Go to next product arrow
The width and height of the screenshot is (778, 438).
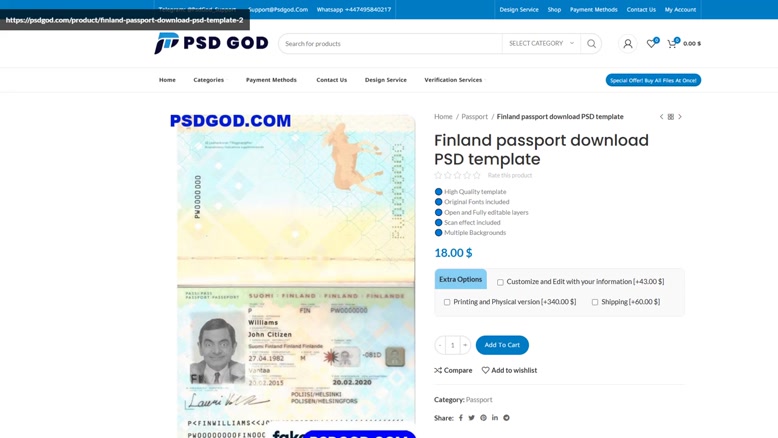tap(680, 117)
